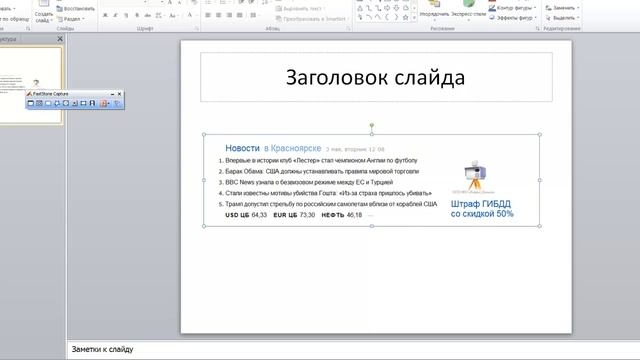Toggle italic К formatting
The width and height of the screenshot is (640, 360).
point(116,15)
